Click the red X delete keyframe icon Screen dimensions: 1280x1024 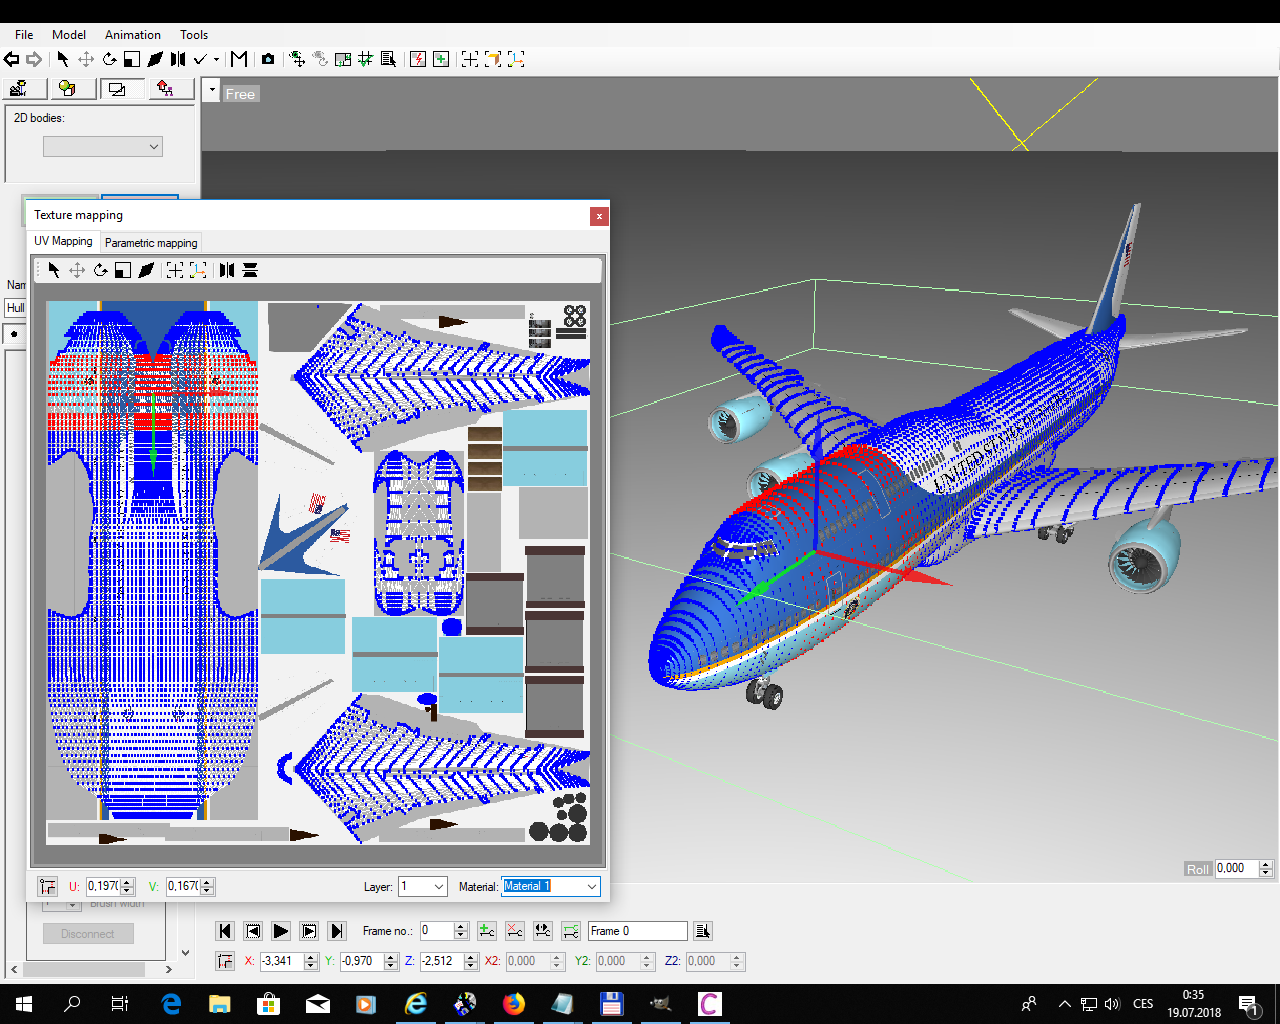[514, 931]
